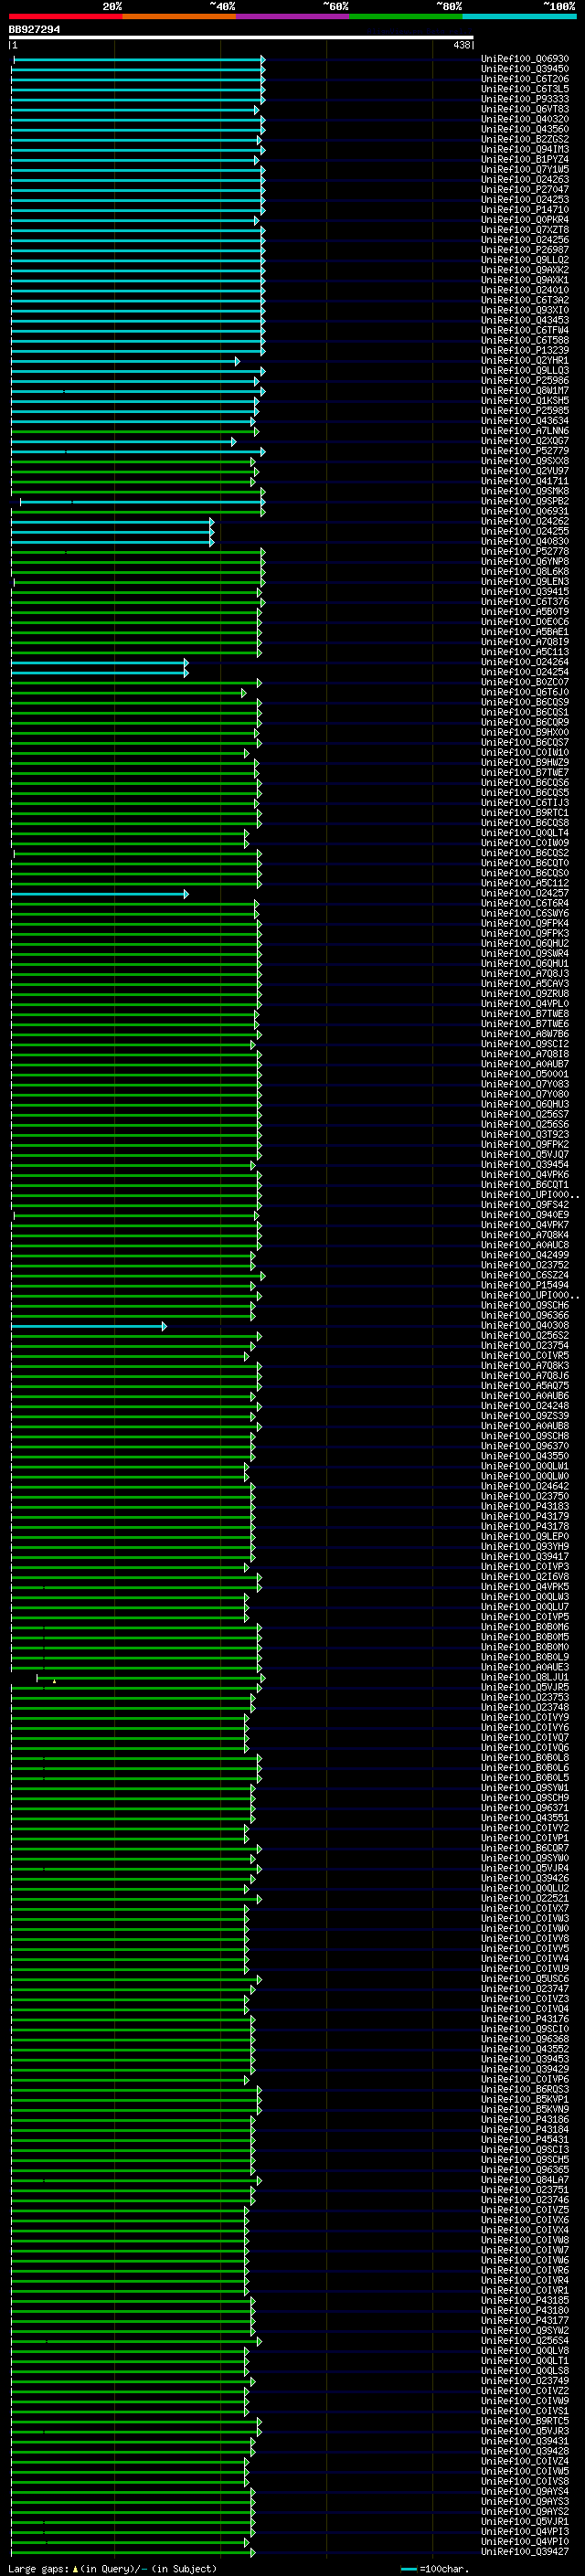Select the query name BB927294
This screenshot has height=2576, width=585.
pyautogui.click(x=34, y=29)
